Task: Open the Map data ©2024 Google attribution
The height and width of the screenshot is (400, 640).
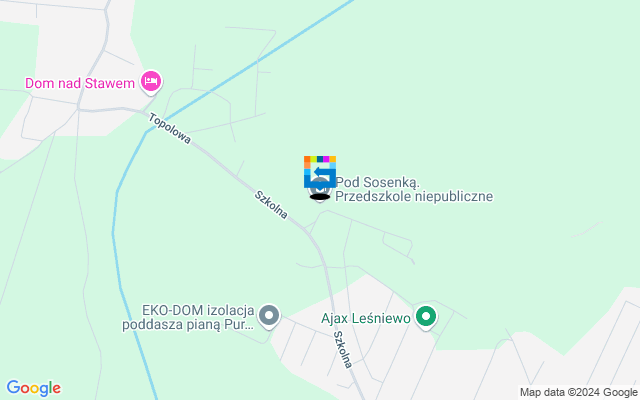Action: pos(579,393)
